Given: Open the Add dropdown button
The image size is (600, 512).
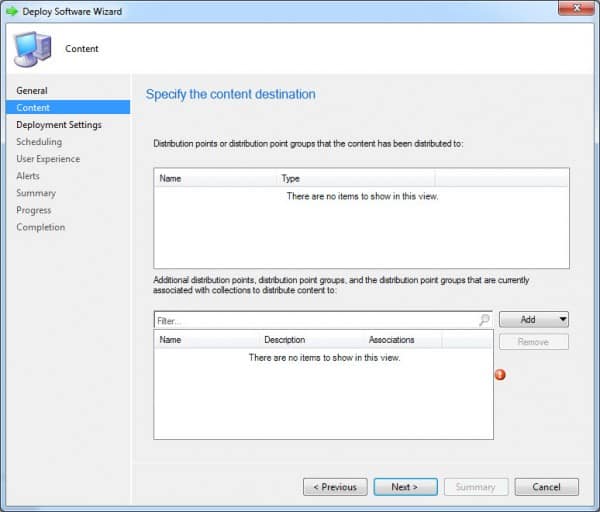Looking at the screenshot, I should pyautogui.click(x=533, y=320).
